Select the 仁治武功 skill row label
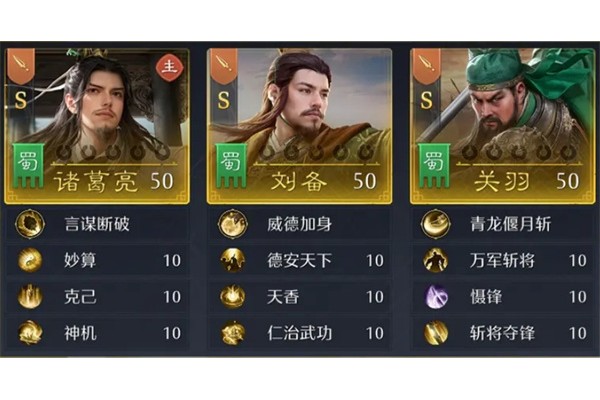 click(x=299, y=333)
